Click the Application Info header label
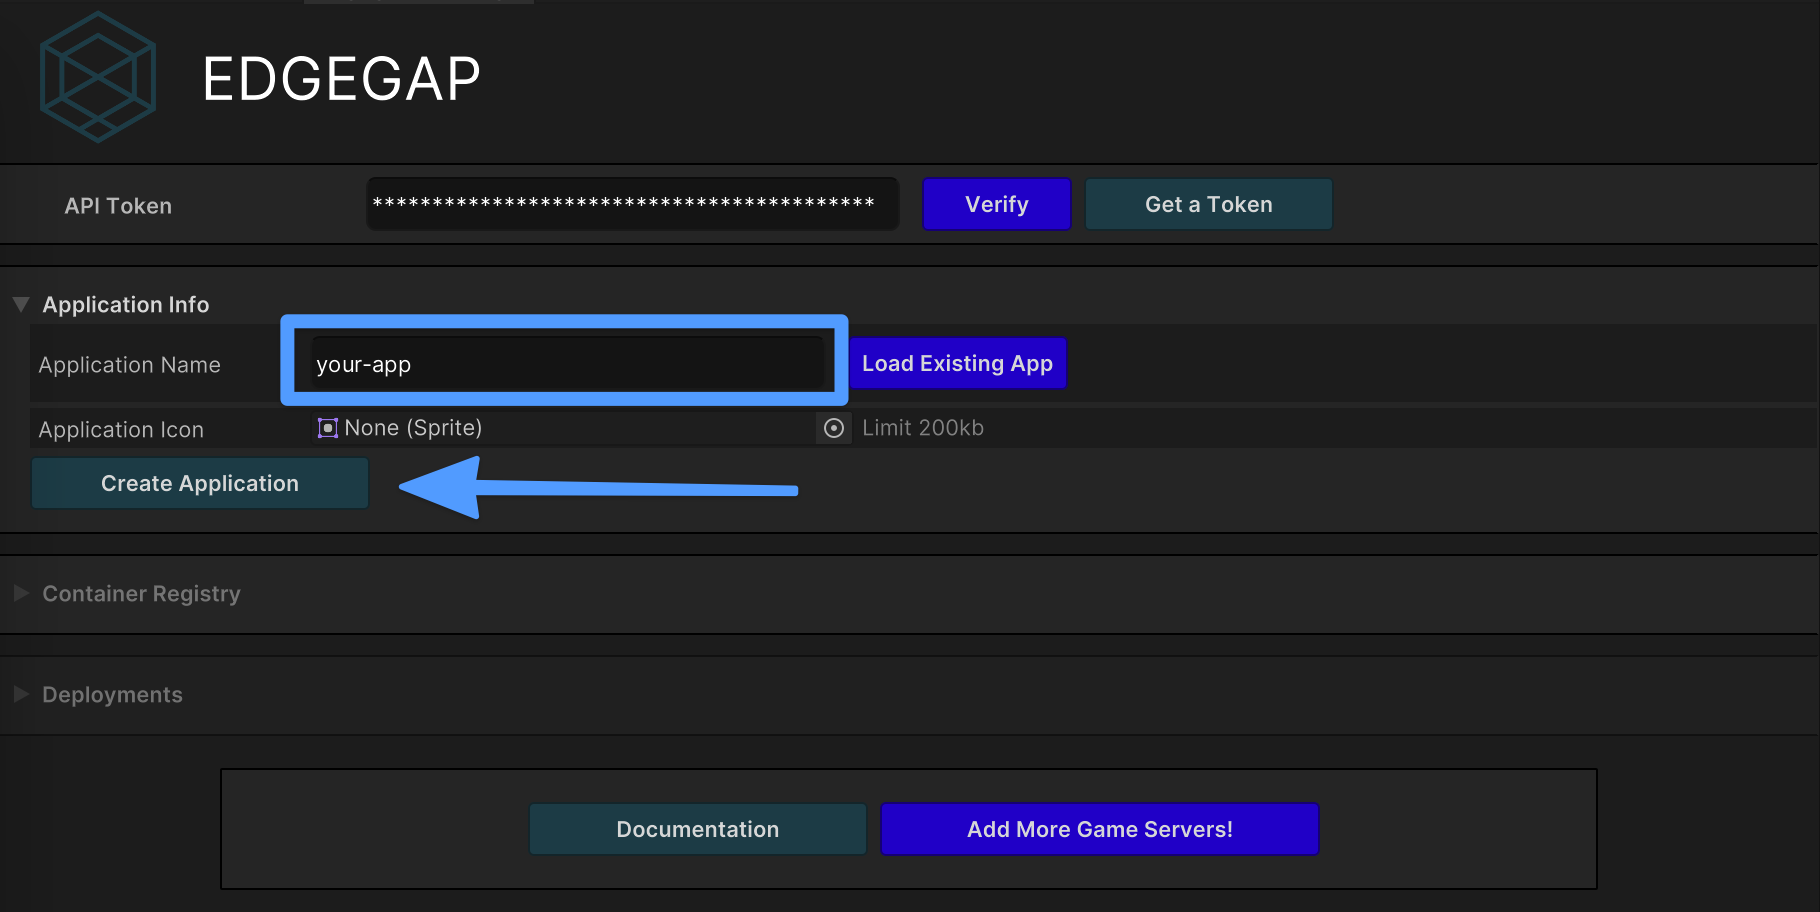This screenshot has width=1820, height=912. [x=126, y=304]
